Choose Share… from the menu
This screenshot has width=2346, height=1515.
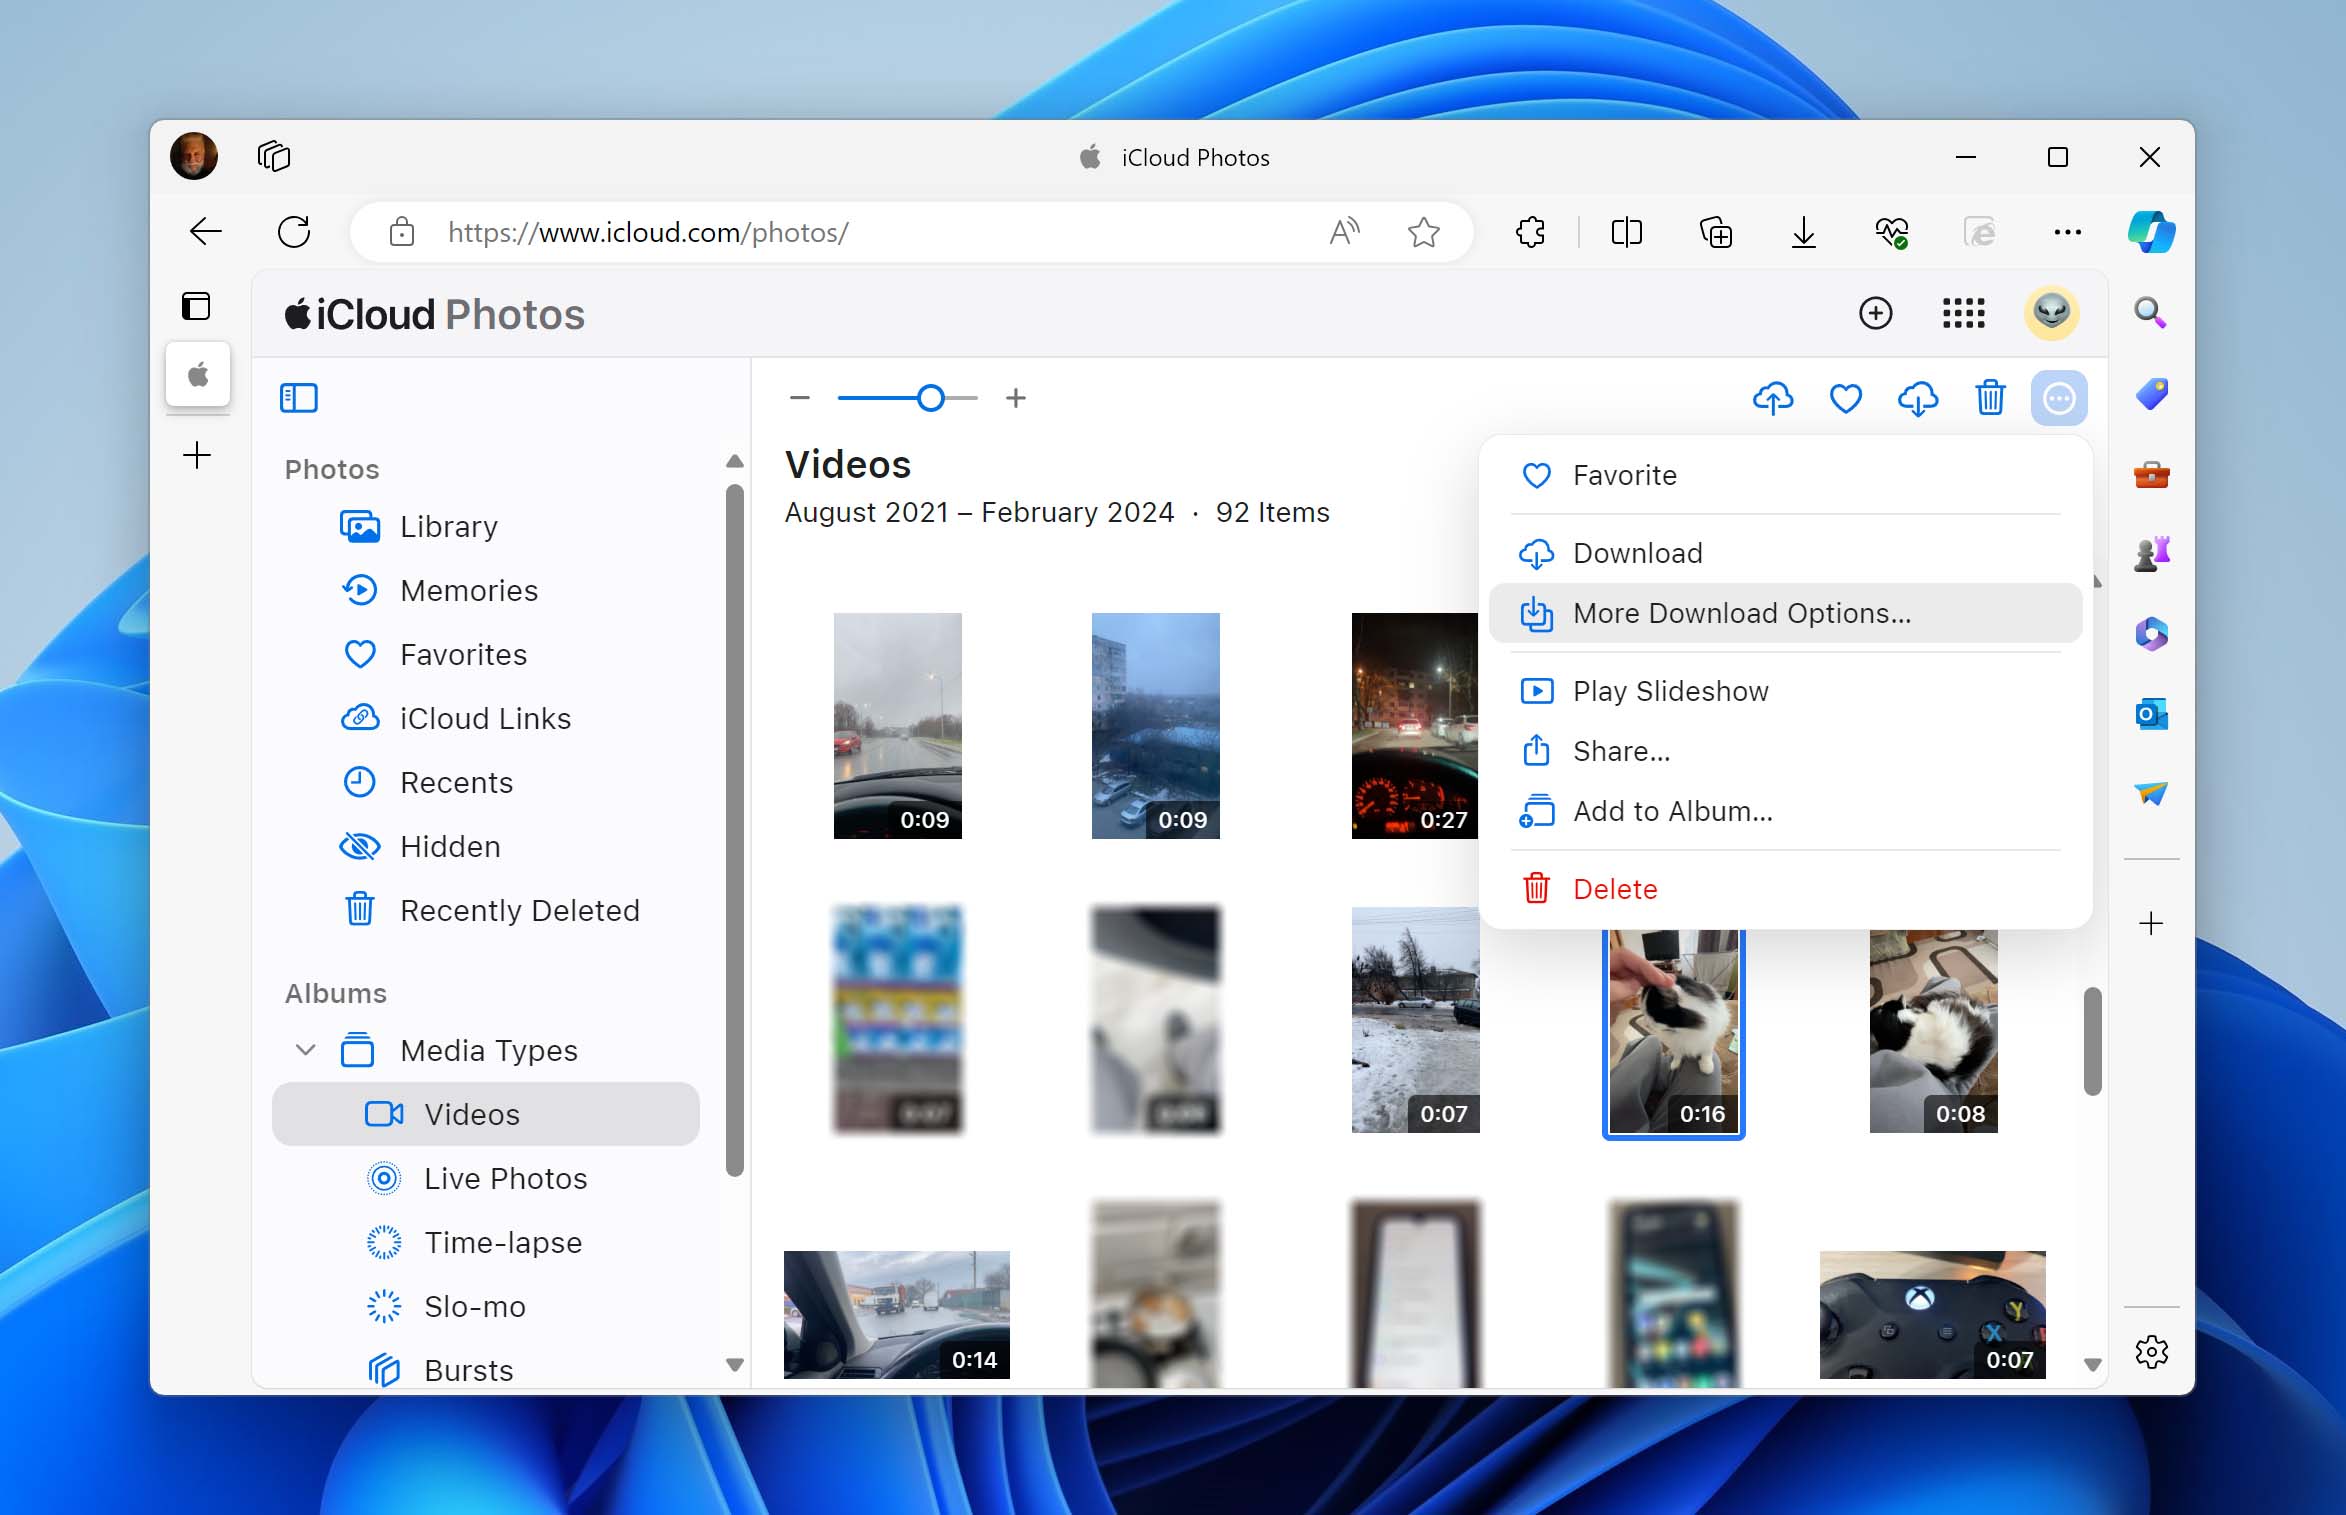click(1785, 751)
